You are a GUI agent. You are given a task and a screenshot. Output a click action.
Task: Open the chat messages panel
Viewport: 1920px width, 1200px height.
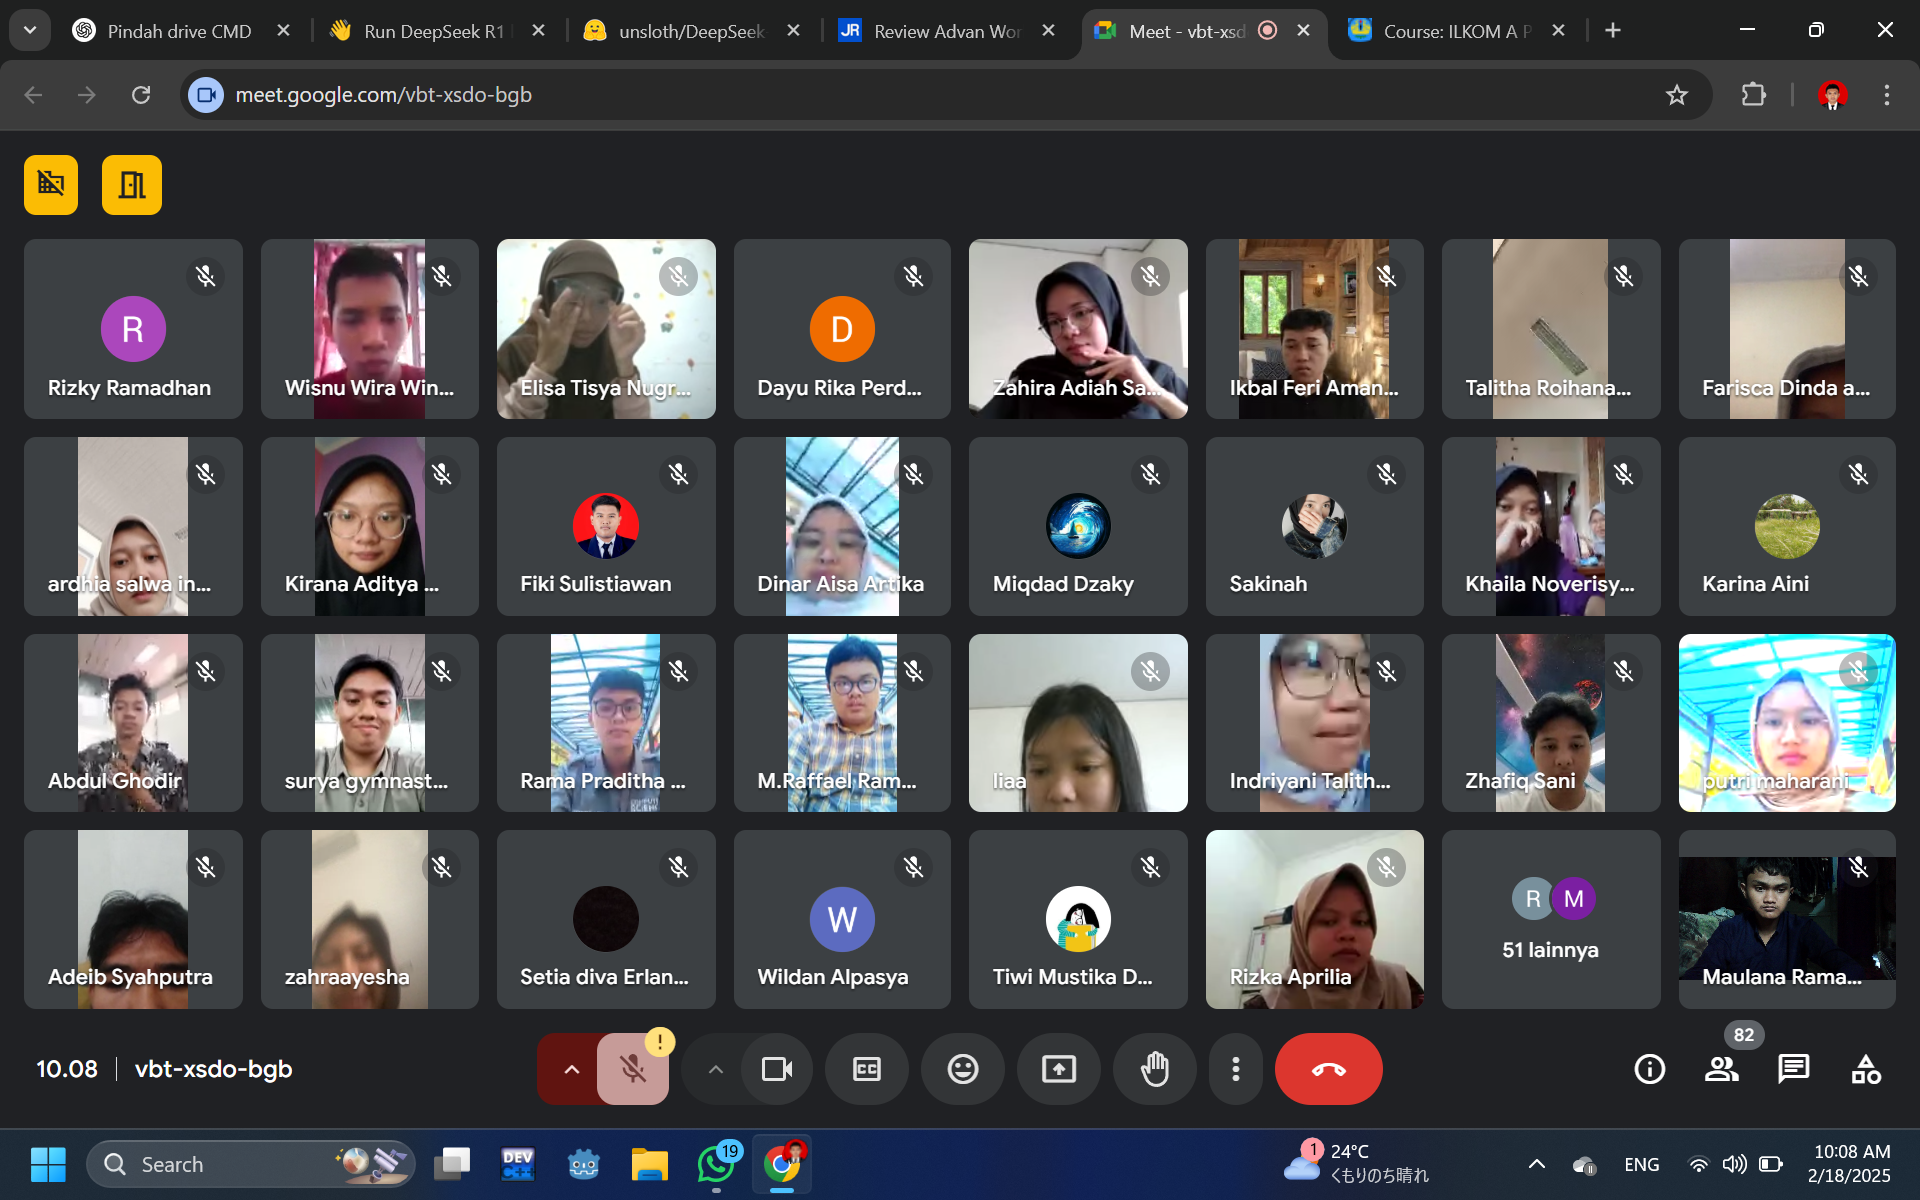tap(1793, 1069)
